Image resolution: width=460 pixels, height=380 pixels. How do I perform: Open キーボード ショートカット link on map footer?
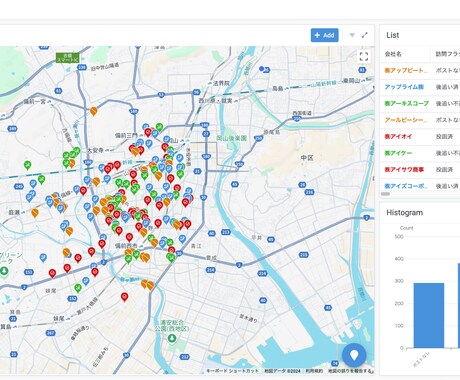232,371
